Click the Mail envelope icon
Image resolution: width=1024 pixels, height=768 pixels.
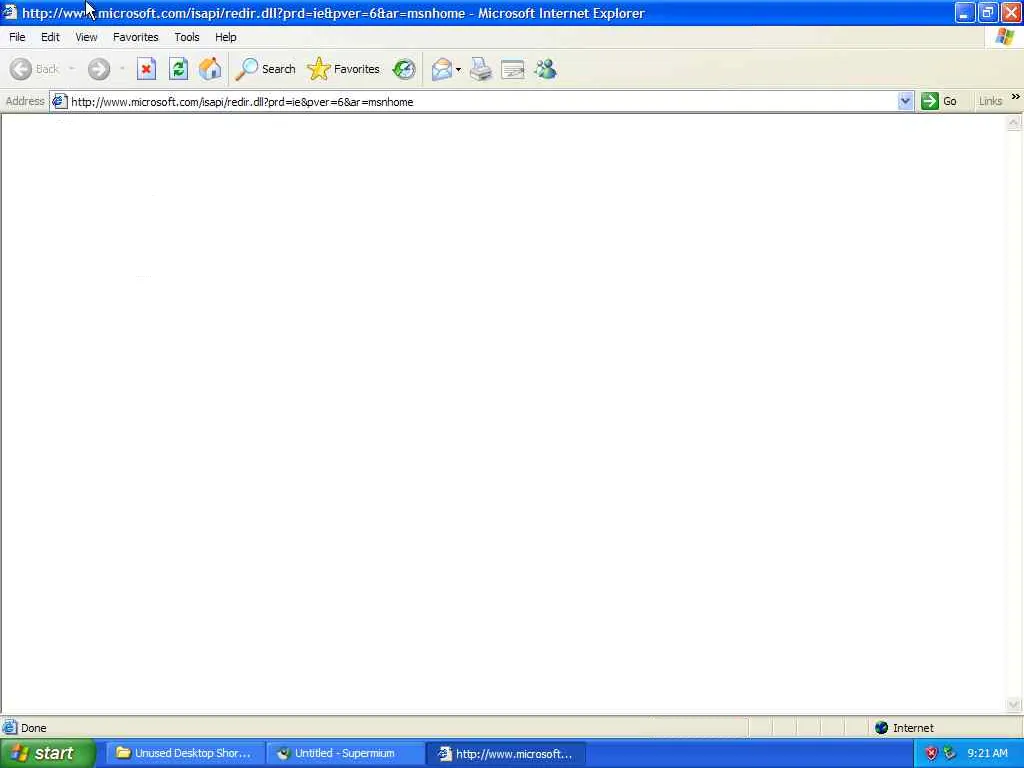441,69
